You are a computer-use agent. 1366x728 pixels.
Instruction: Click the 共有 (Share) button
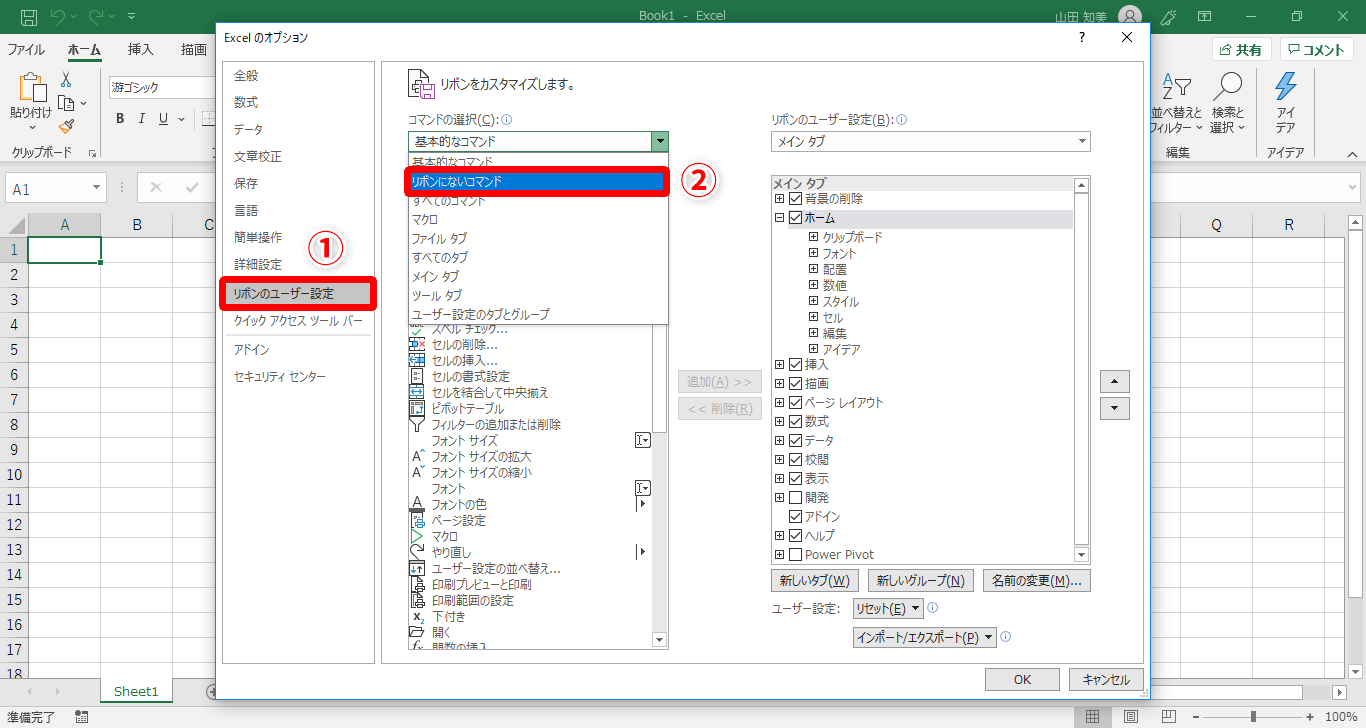(x=1241, y=50)
